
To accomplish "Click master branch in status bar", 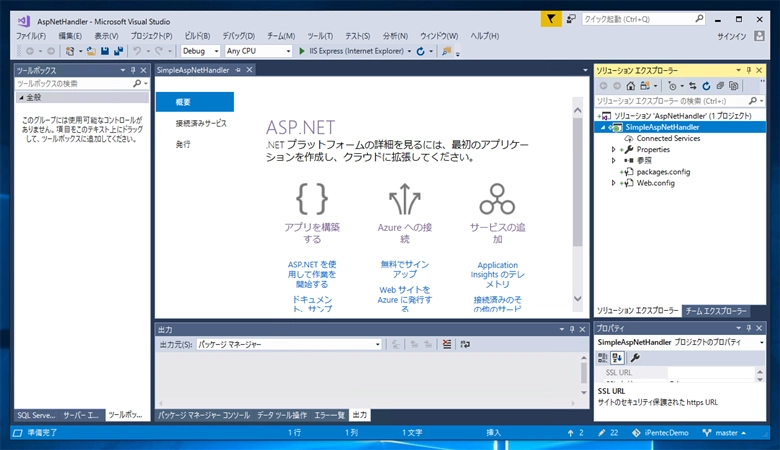I will (x=724, y=433).
